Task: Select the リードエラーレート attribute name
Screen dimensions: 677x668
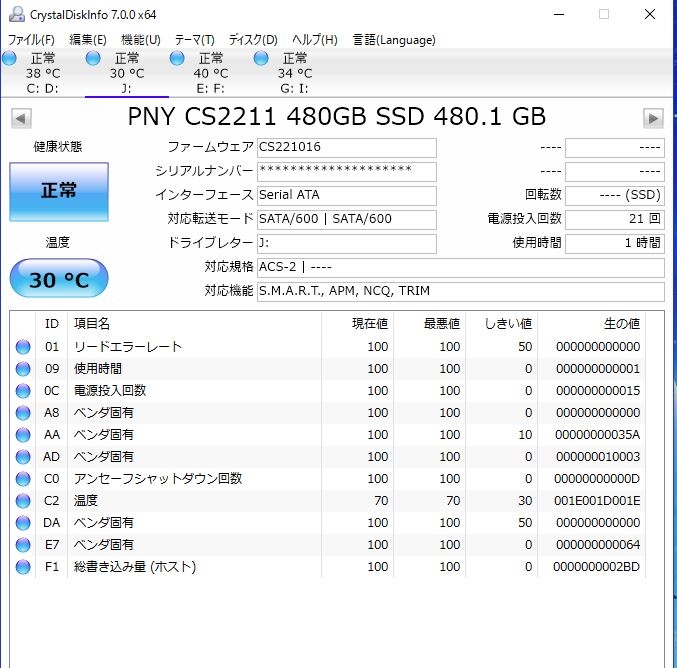Action: (128, 347)
